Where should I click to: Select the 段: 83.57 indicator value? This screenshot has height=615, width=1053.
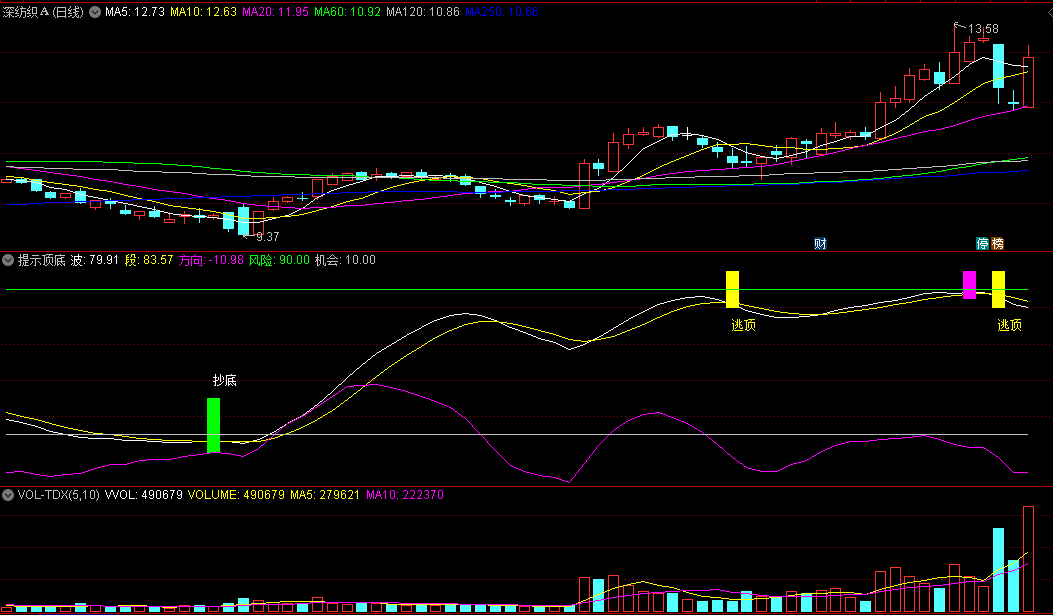click(x=149, y=260)
